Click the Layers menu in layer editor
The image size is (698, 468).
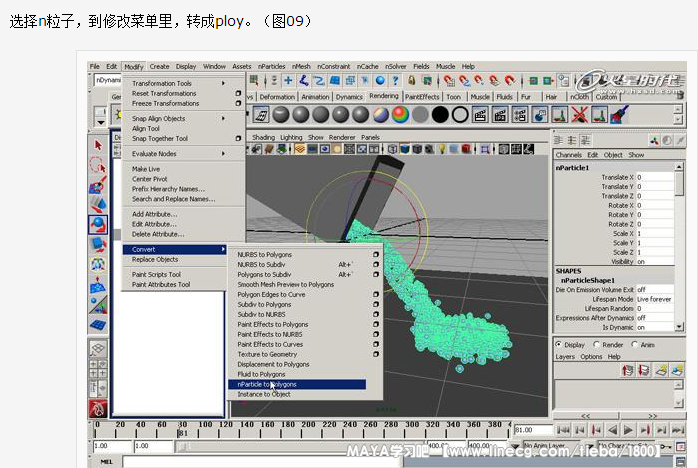565,357
